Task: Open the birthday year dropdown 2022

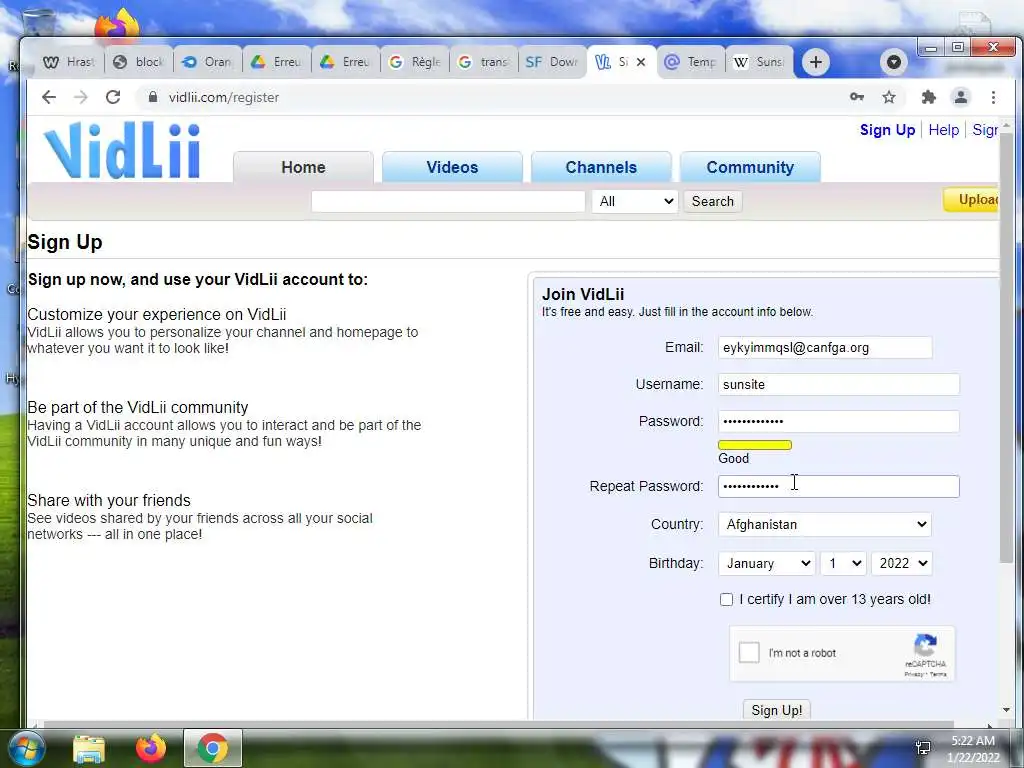Action: pyautogui.click(x=901, y=563)
